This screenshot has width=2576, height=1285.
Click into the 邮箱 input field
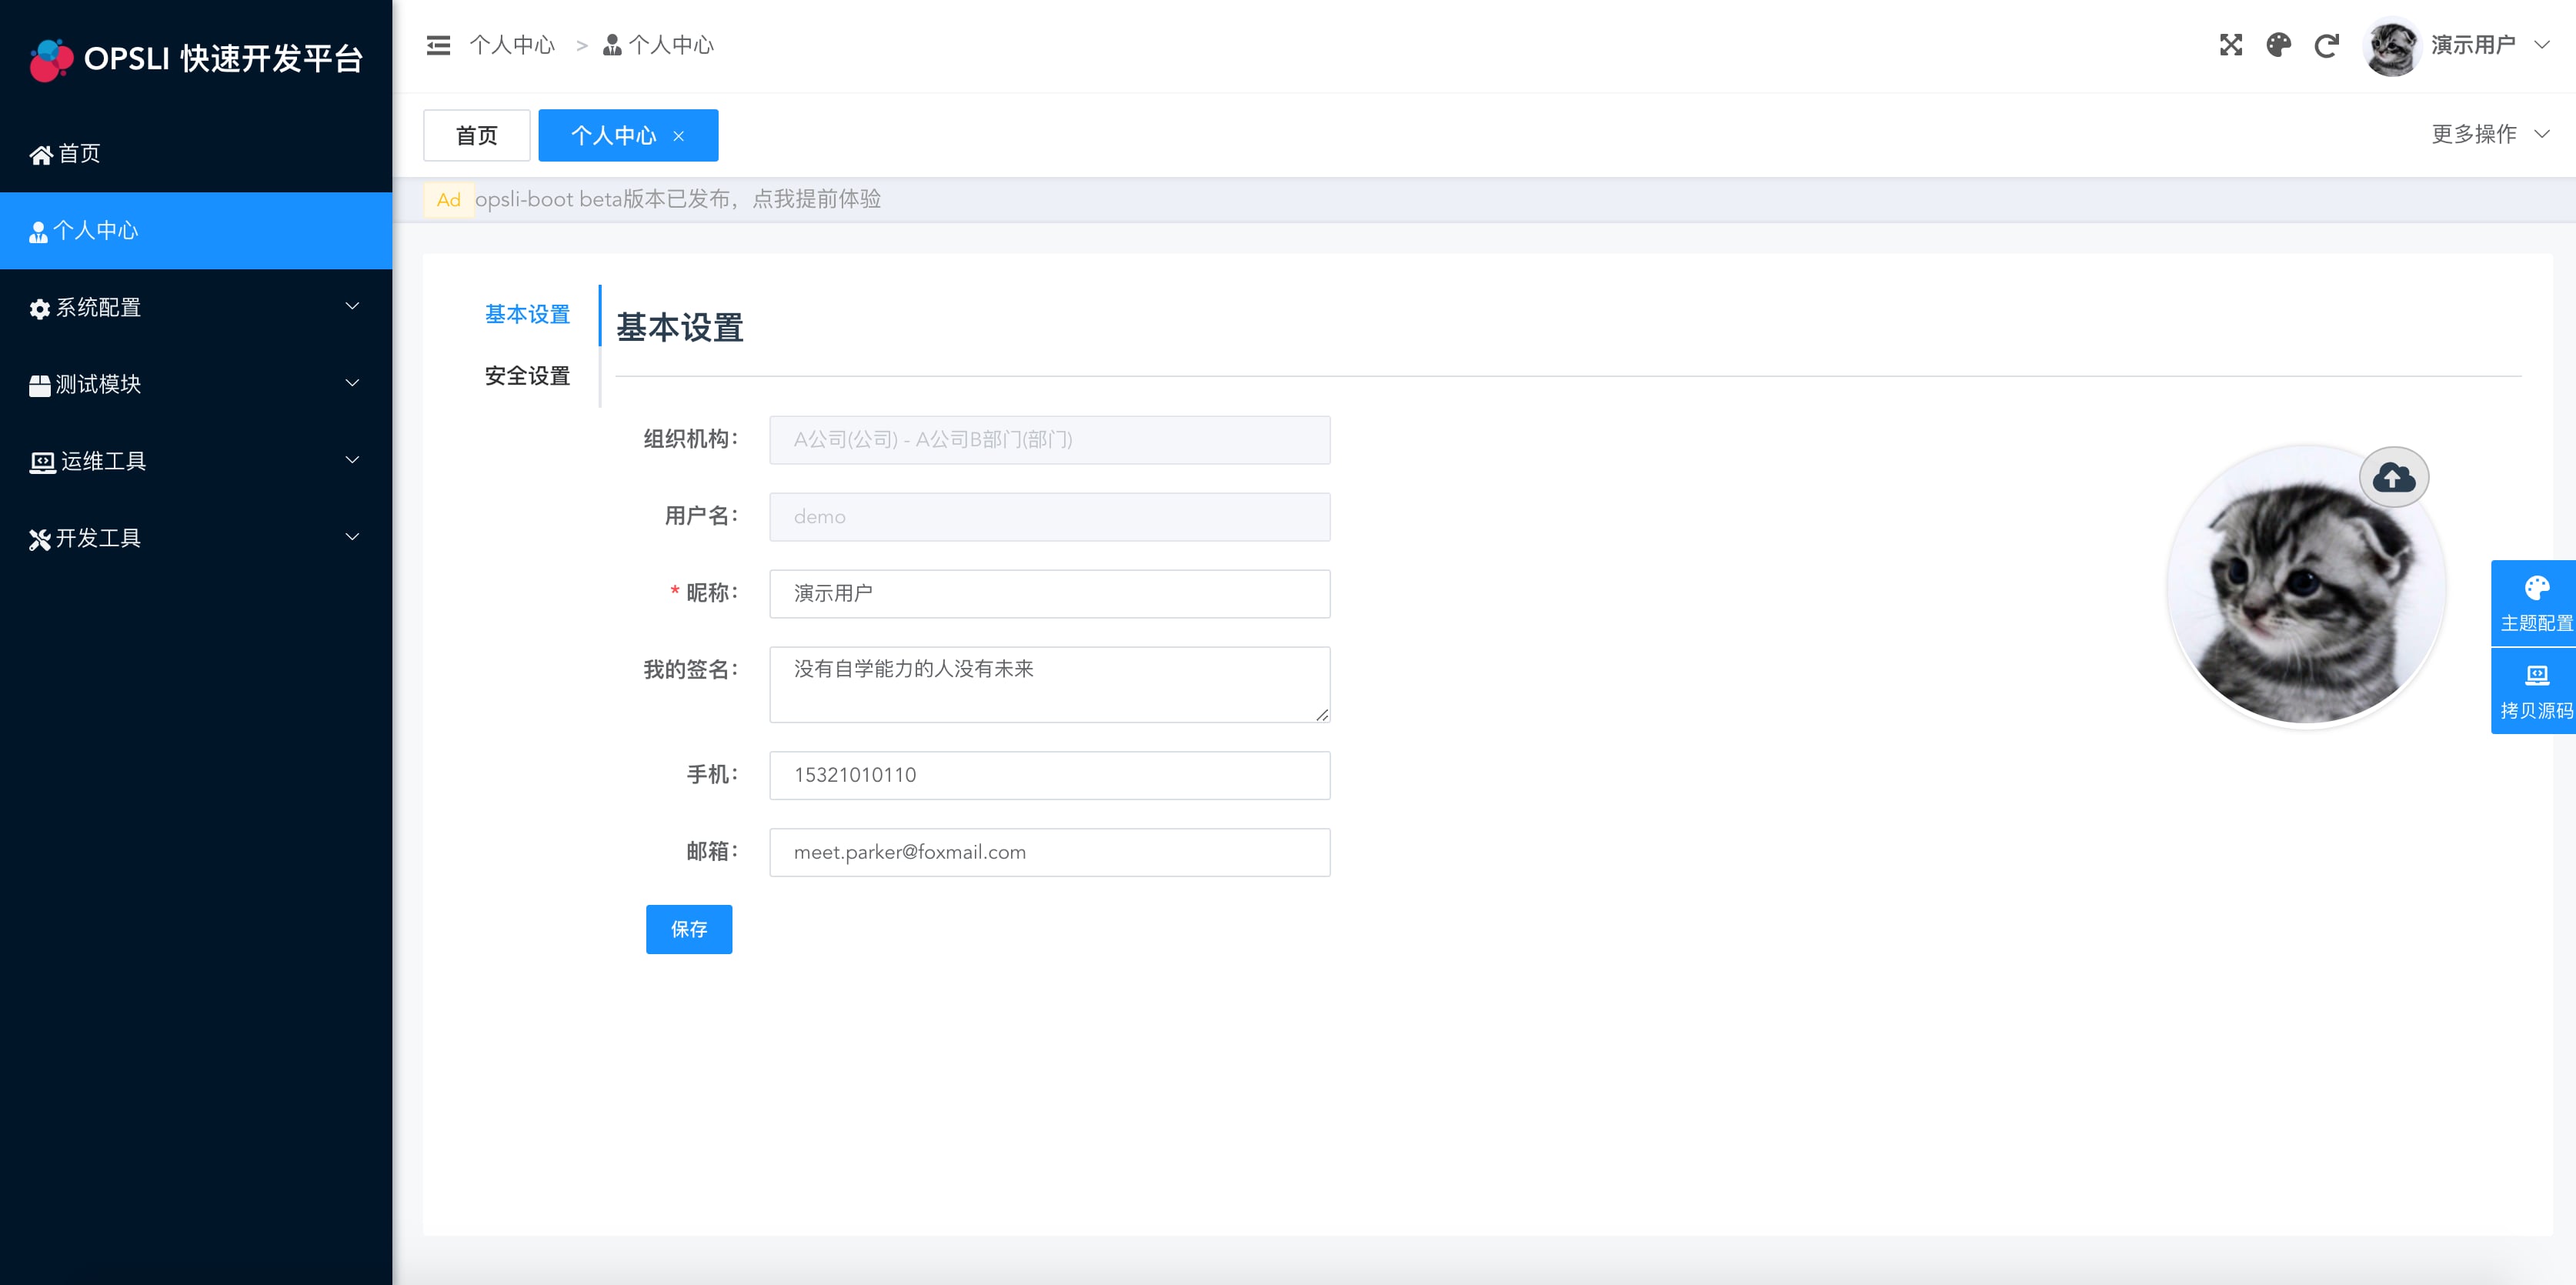click(1049, 852)
